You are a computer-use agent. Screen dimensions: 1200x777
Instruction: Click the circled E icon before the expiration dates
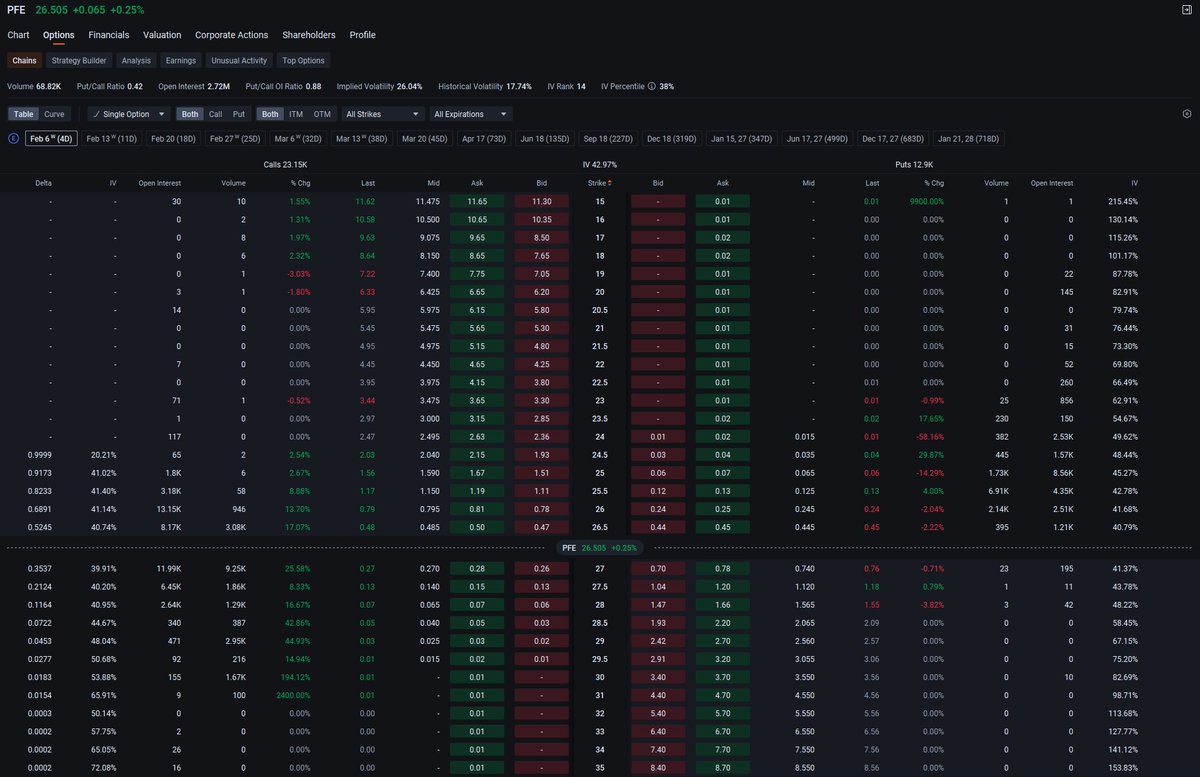coord(13,139)
